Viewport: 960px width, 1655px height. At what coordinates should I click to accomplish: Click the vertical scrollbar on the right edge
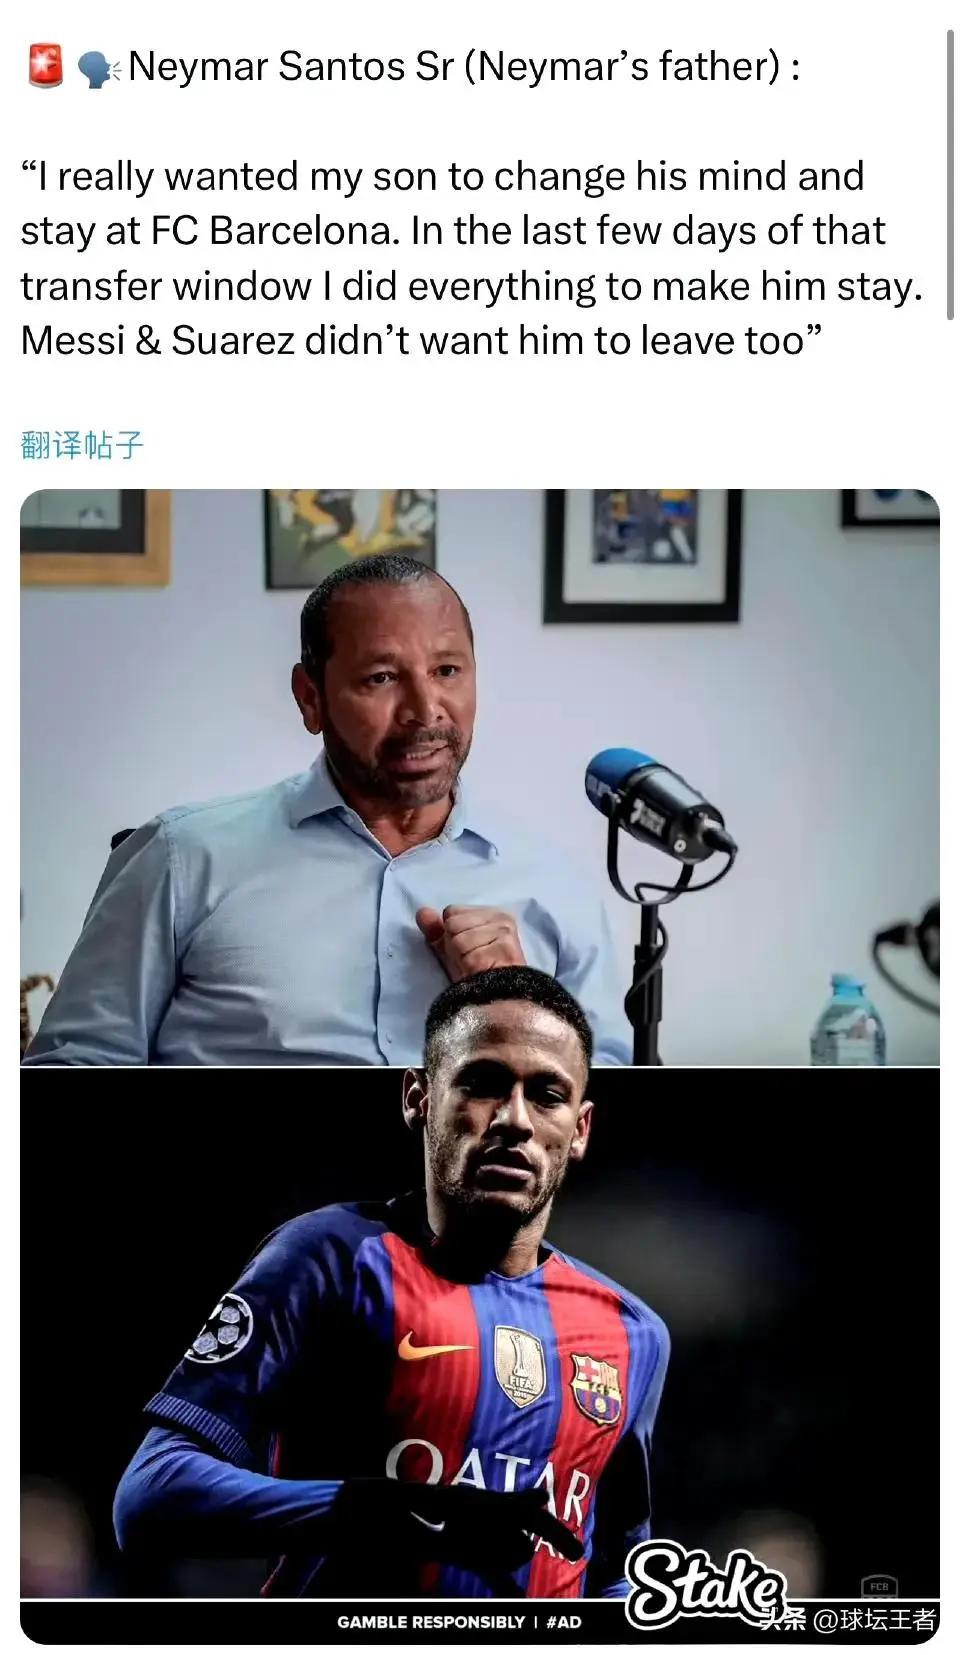point(950,175)
